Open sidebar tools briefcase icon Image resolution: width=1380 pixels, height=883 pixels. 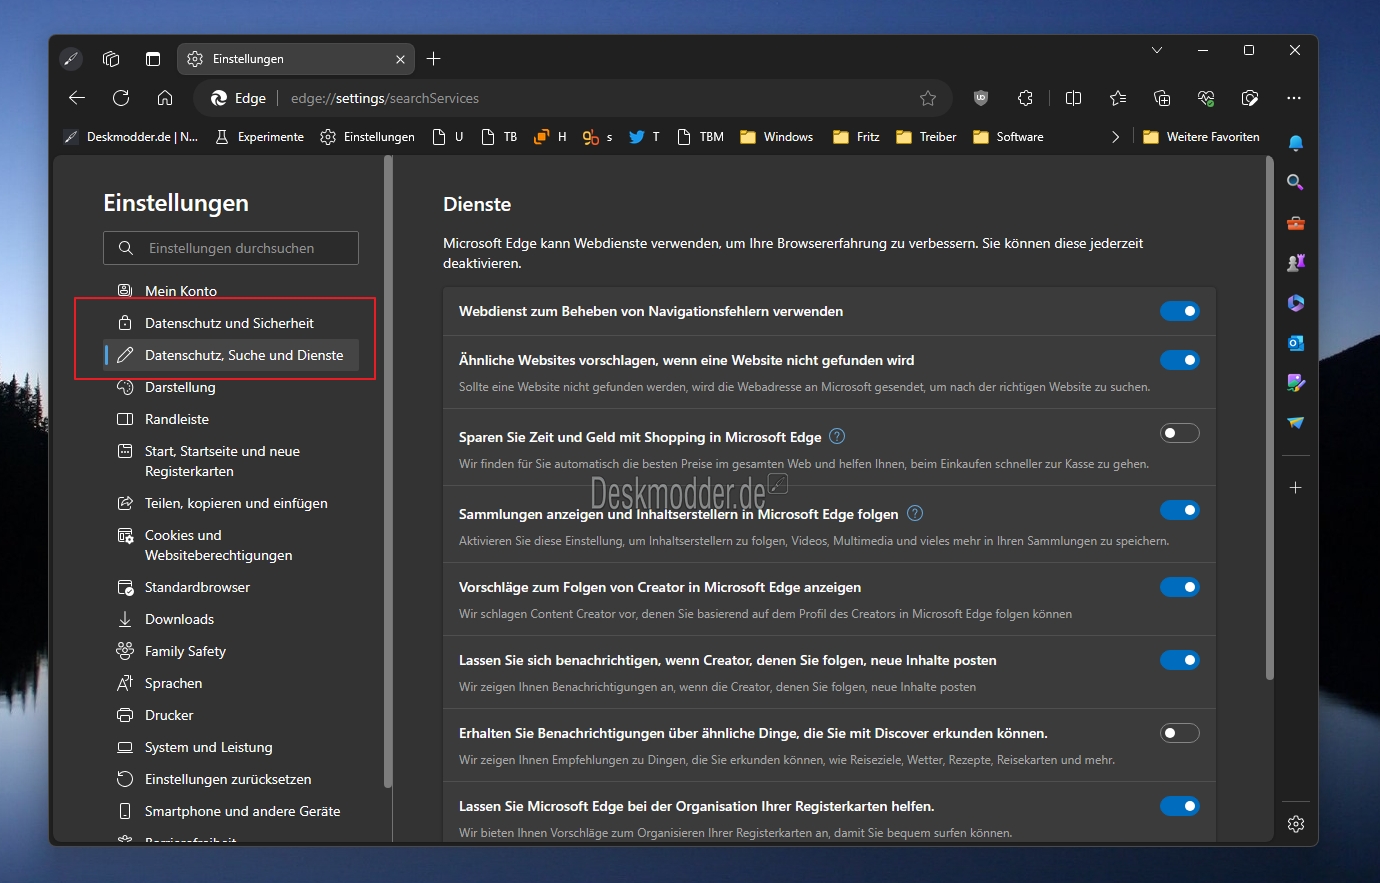(1296, 223)
